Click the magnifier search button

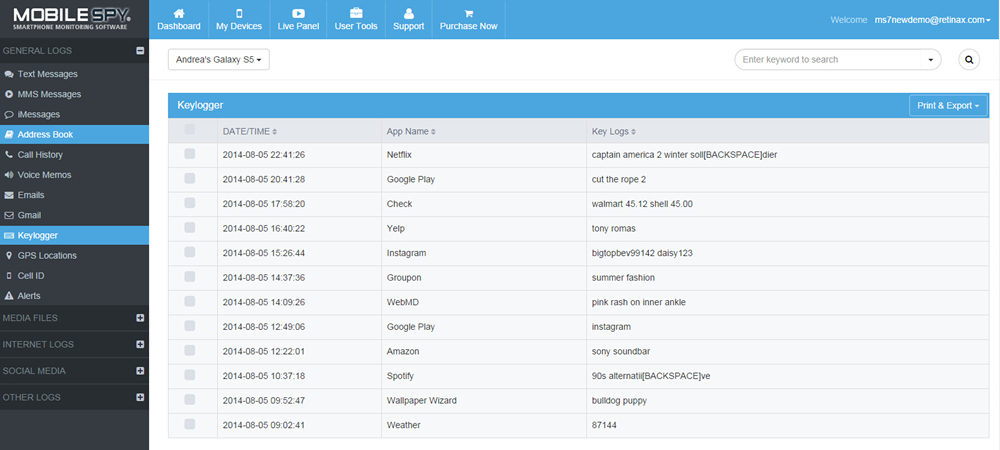[x=969, y=59]
